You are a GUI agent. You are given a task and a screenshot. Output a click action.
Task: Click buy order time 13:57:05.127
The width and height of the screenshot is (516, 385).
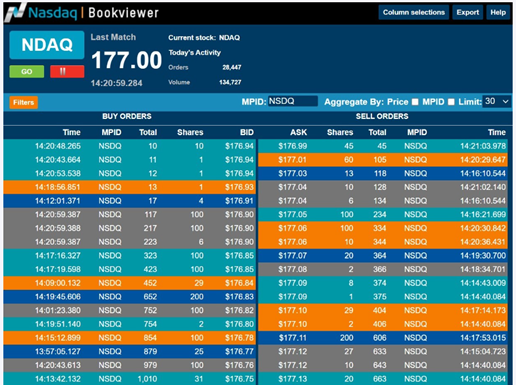point(58,351)
